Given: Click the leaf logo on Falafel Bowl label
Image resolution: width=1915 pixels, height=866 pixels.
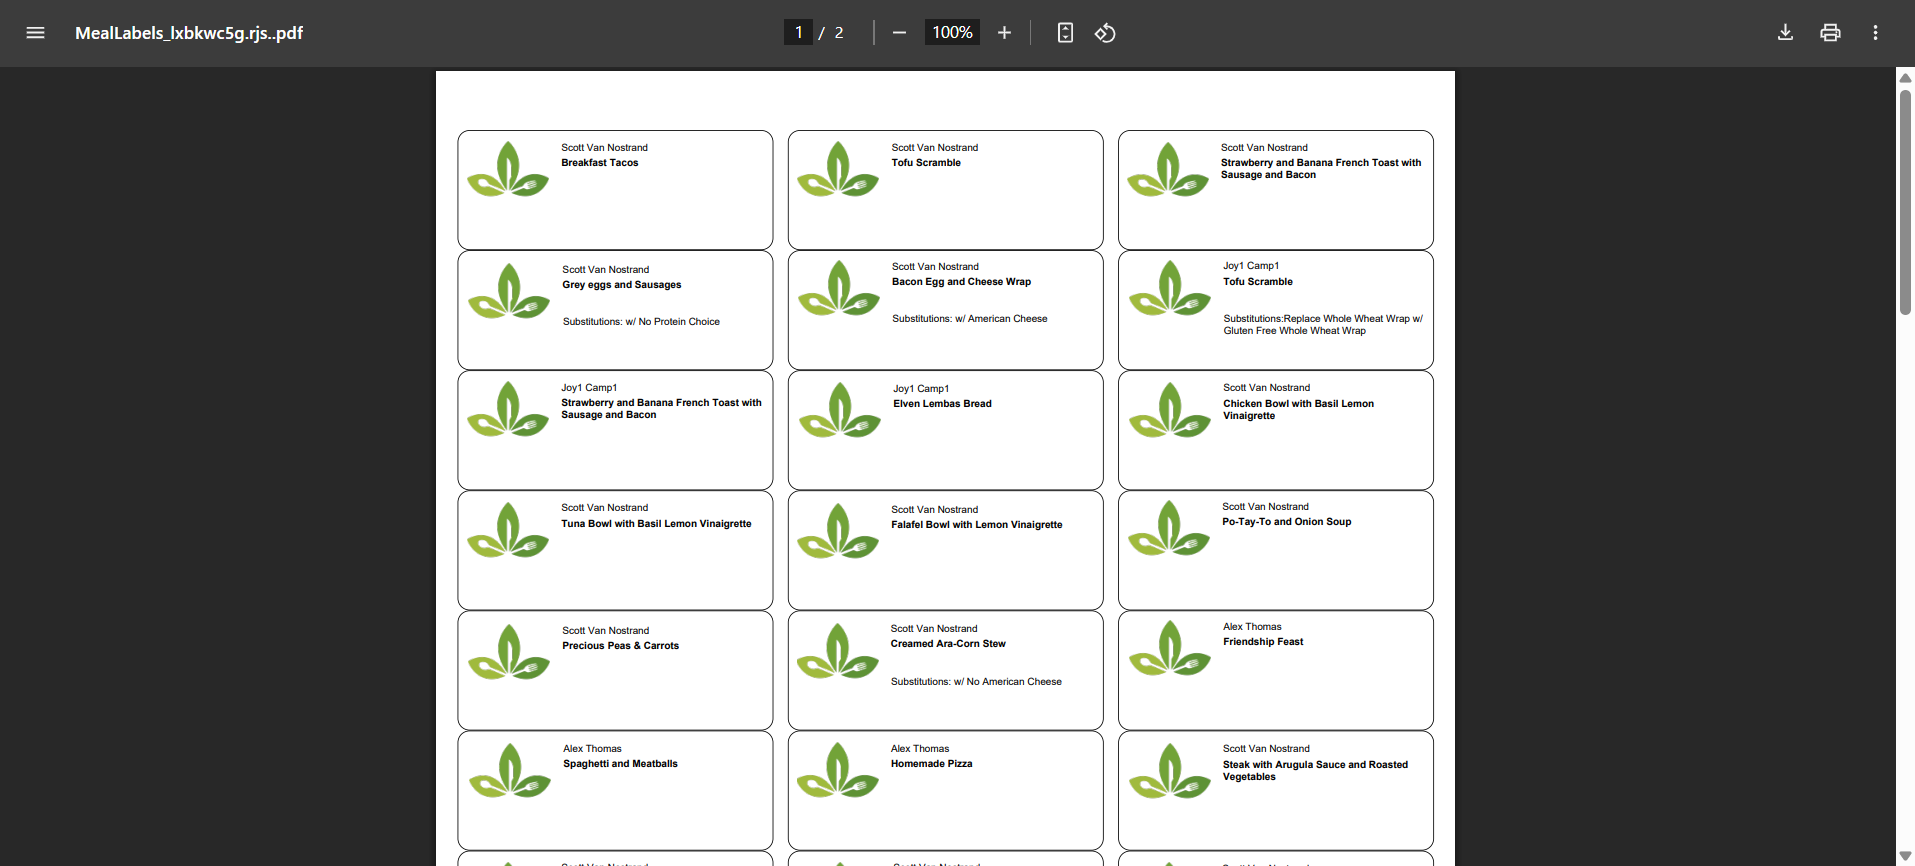Looking at the screenshot, I should coord(838,531).
